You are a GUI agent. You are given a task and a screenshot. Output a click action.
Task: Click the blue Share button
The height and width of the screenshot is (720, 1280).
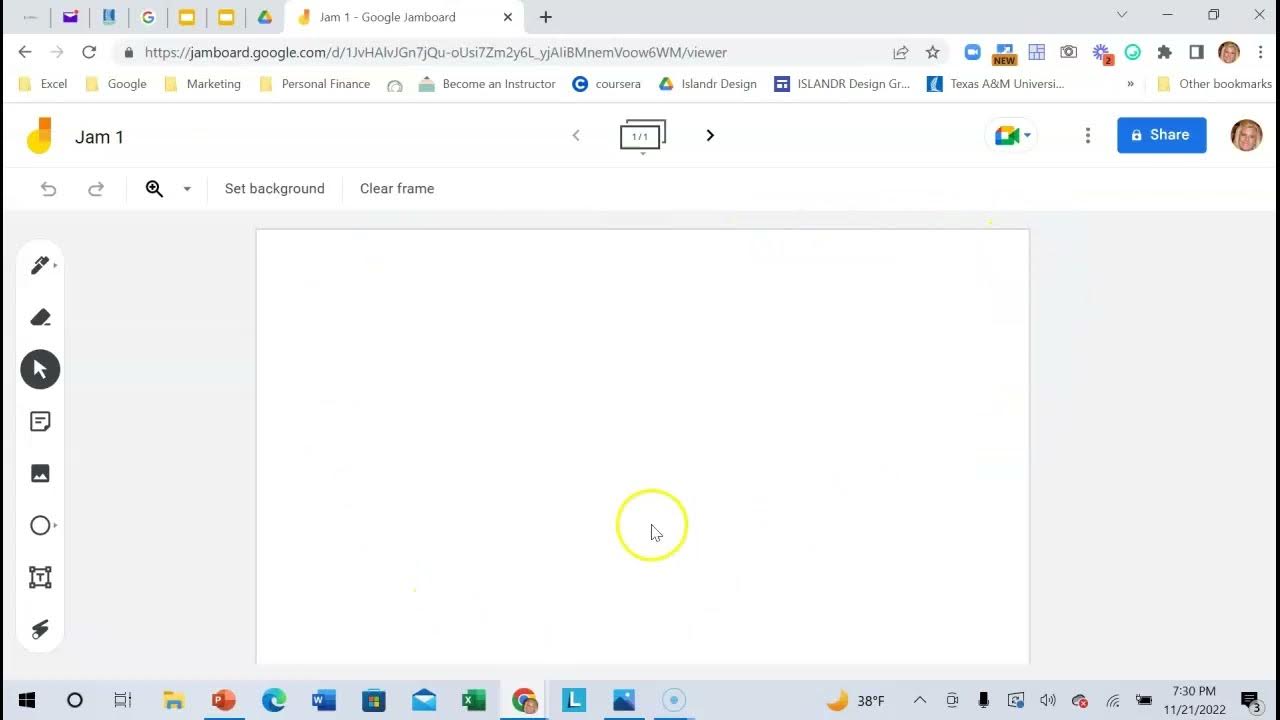point(1161,135)
